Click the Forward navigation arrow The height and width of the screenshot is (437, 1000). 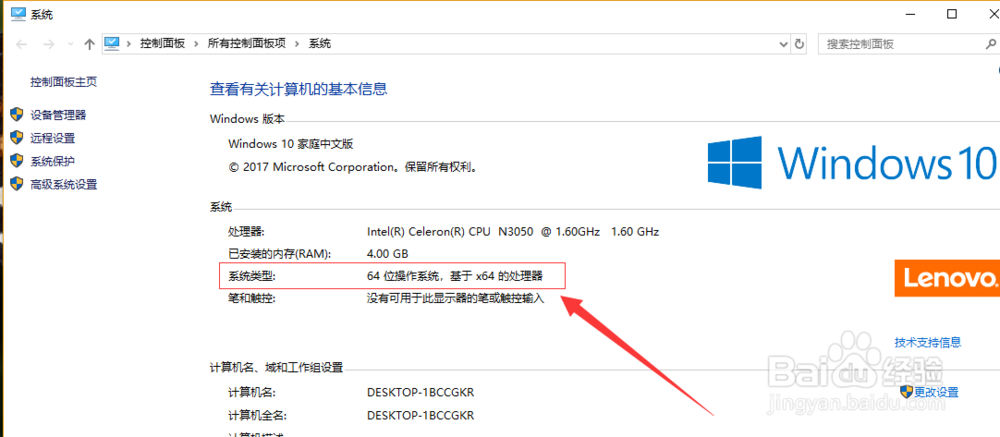click(48, 44)
